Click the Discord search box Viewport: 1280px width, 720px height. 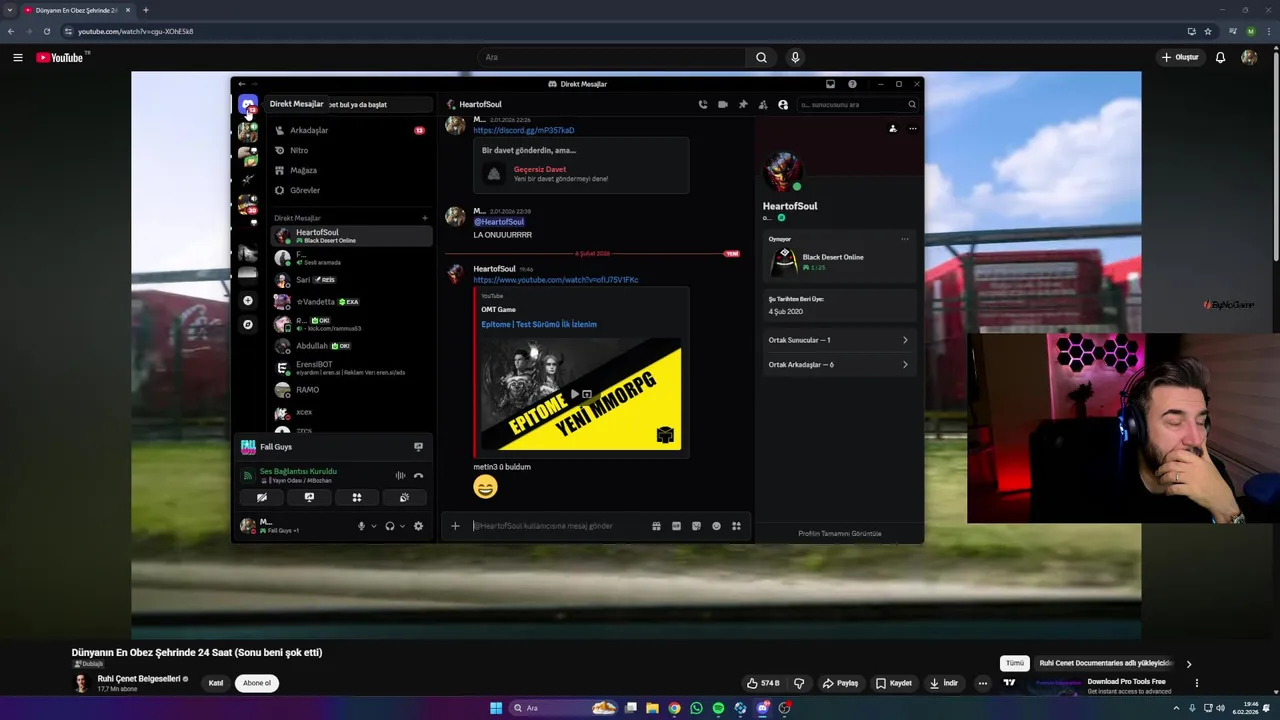point(857,104)
